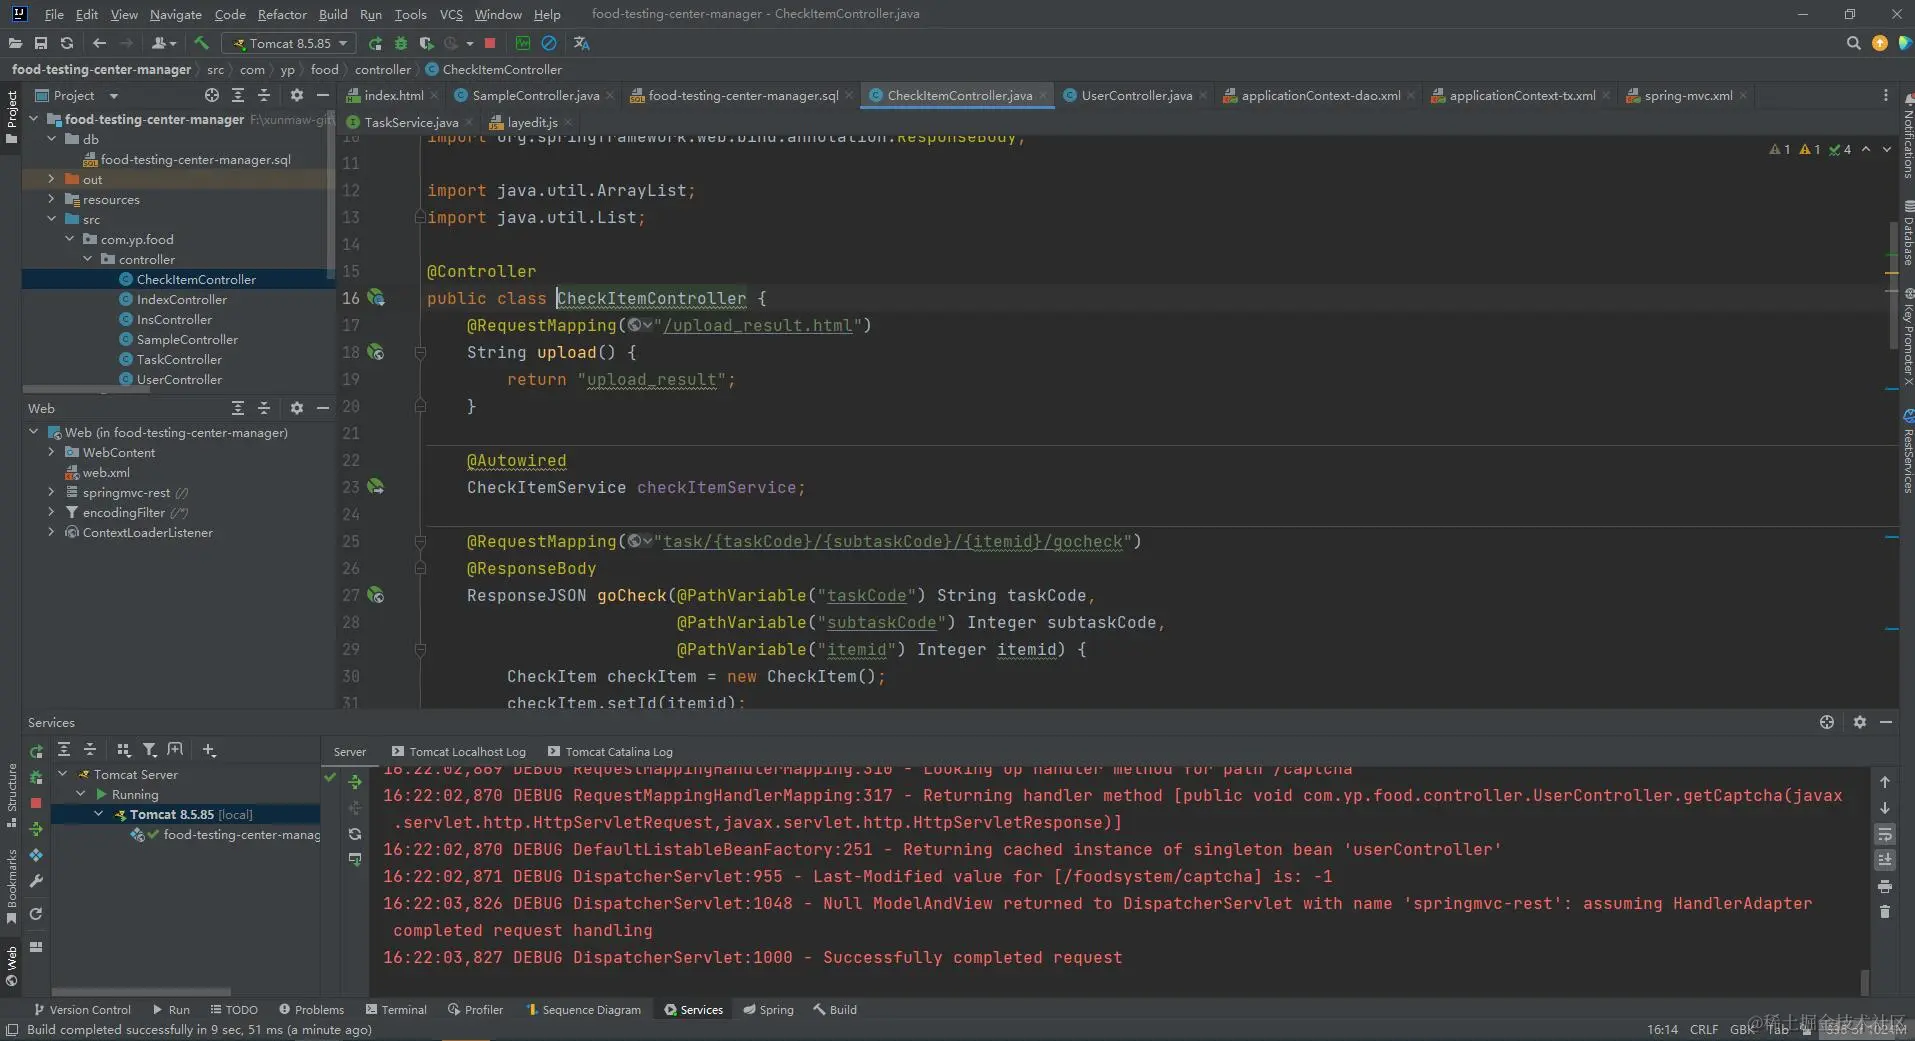Viewport: 1915px width, 1041px height.
Task: Select IndexController in the project tree
Action: click(x=181, y=299)
